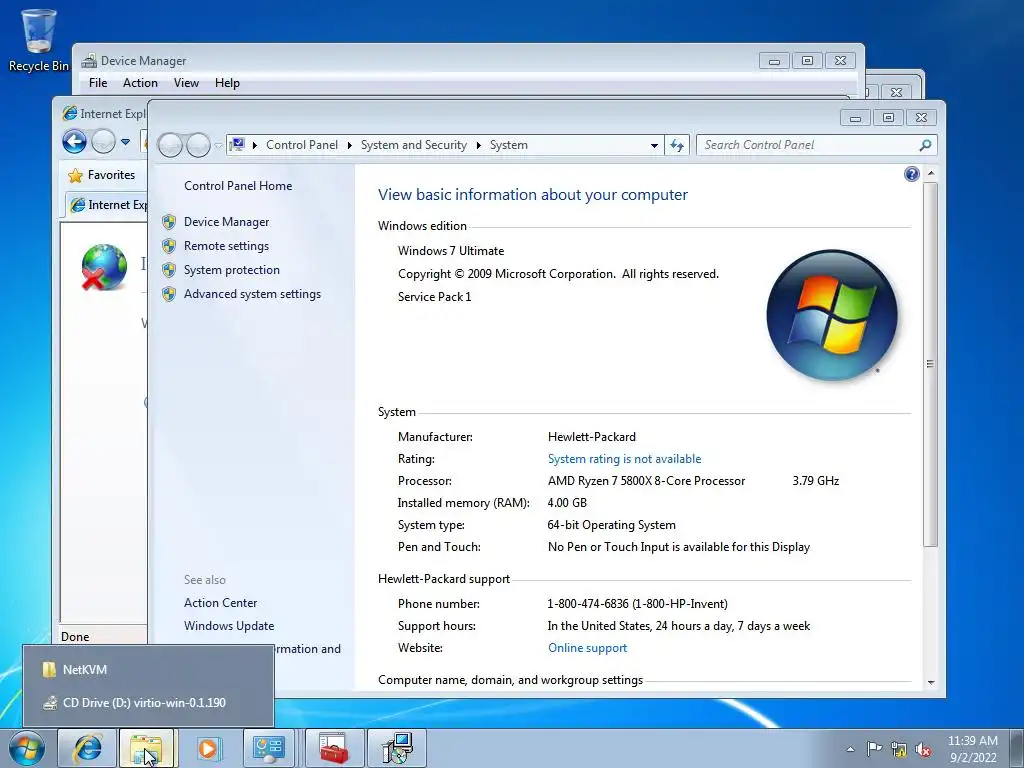Select the Internet Explorer page tab
Image resolution: width=1024 pixels, height=768 pixels.
108,205
